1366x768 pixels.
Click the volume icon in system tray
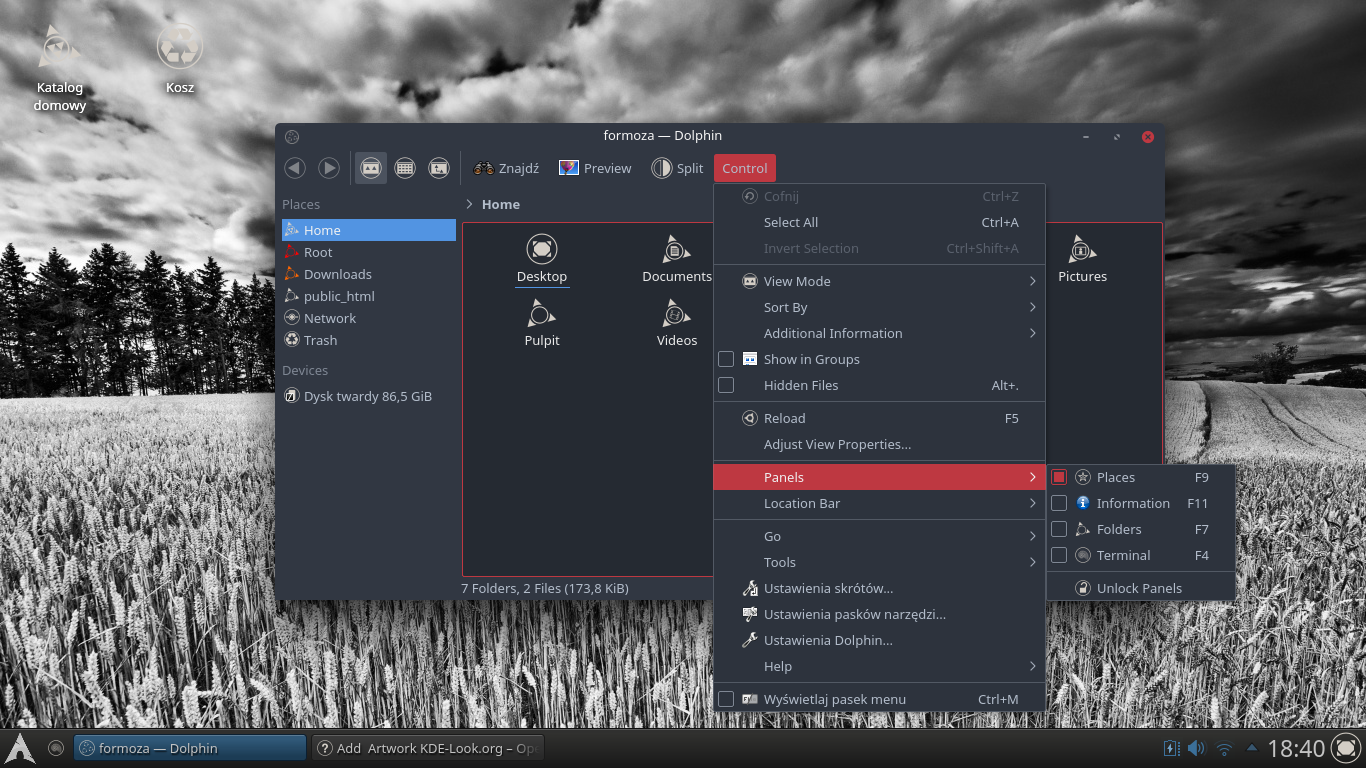[x=1197, y=748]
